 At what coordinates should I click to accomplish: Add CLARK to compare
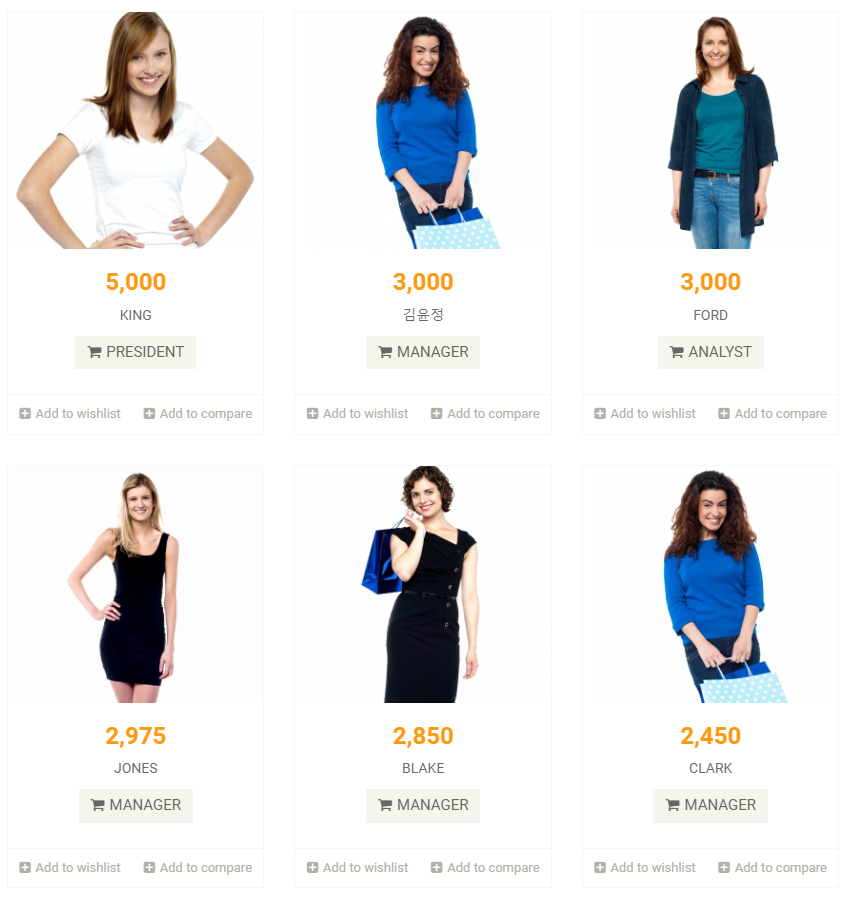click(x=773, y=867)
